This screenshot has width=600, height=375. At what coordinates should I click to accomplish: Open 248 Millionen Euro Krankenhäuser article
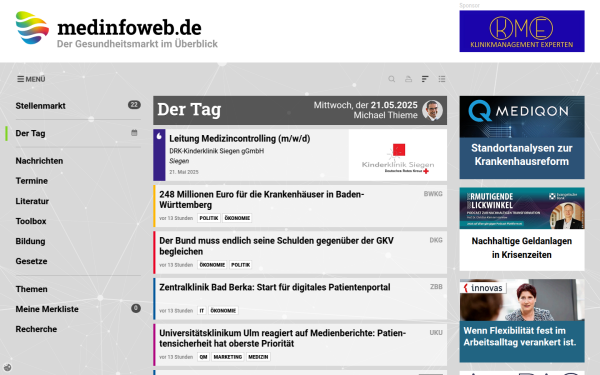(261, 199)
